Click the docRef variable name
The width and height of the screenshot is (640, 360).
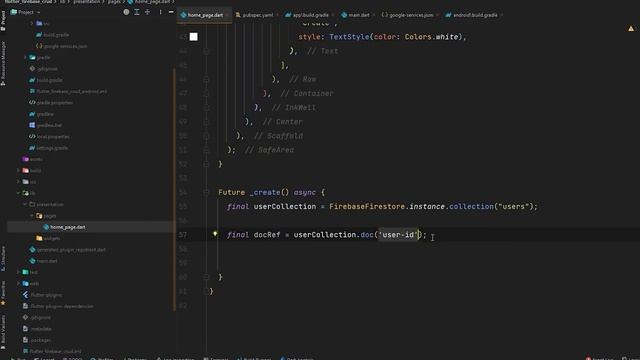click(x=267, y=235)
